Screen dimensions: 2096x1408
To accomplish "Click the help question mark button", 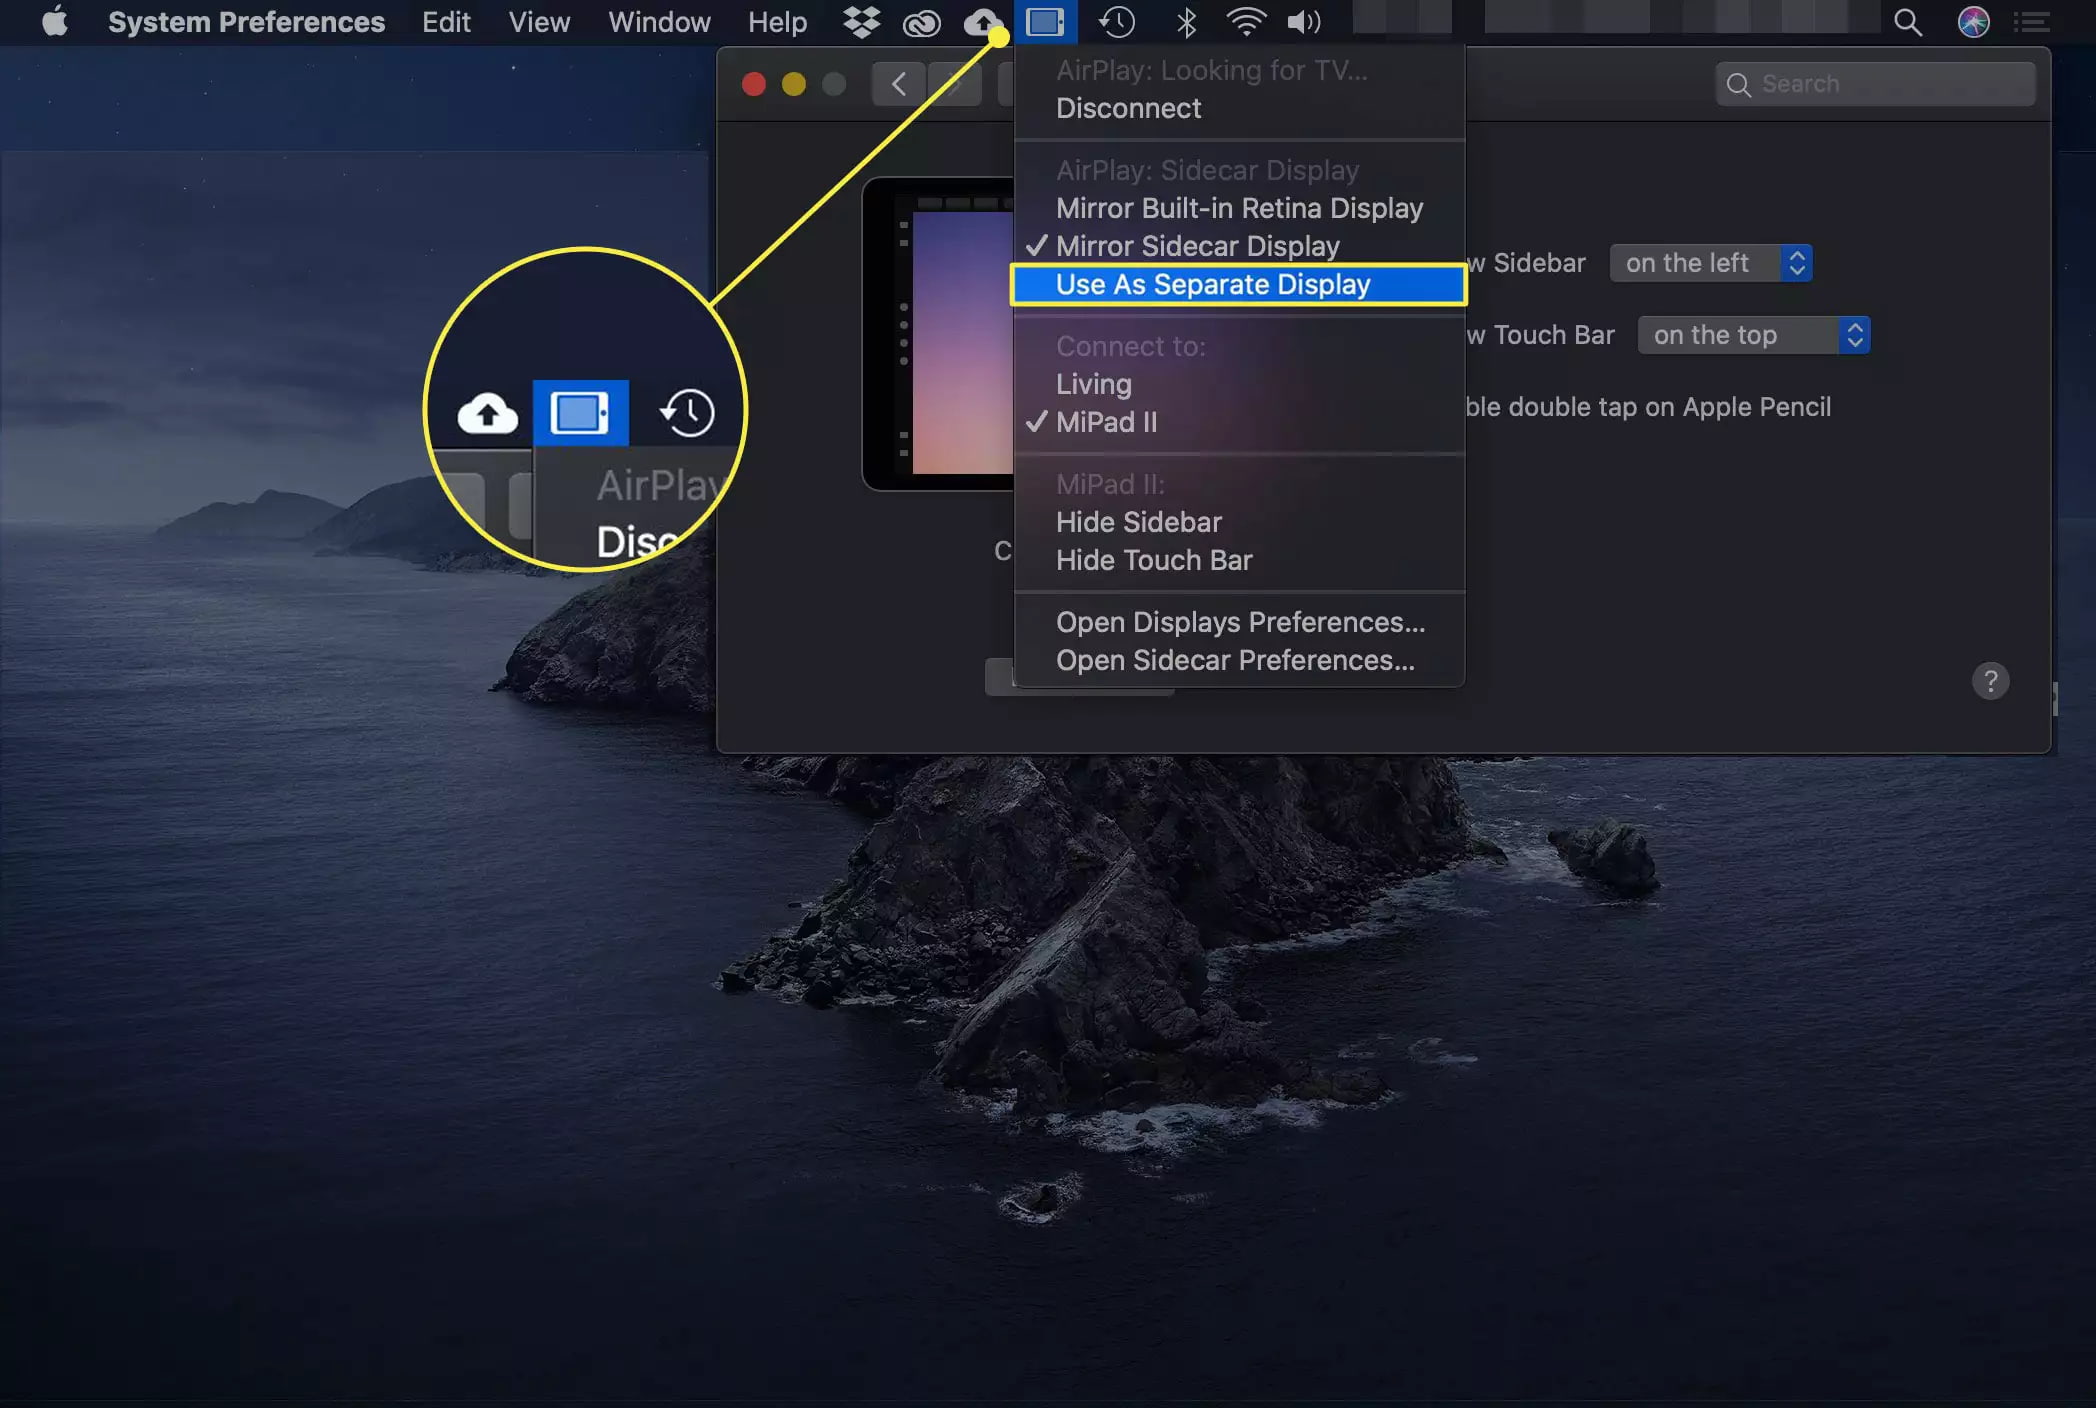I will tap(1990, 681).
